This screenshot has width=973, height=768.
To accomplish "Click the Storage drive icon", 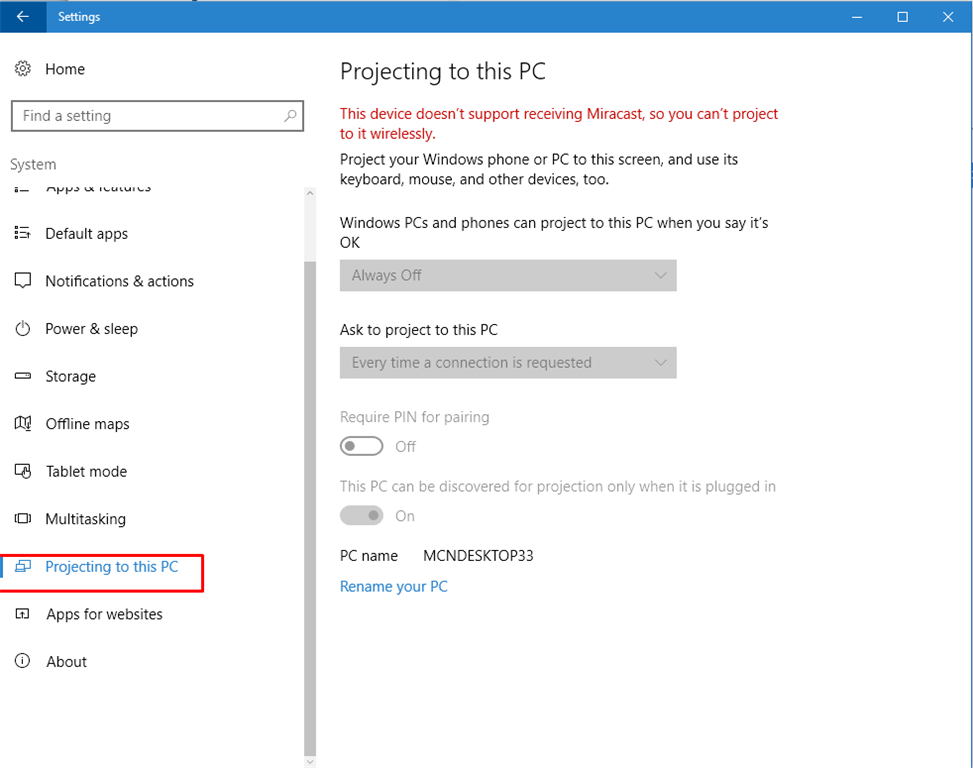I will click(x=23, y=376).
